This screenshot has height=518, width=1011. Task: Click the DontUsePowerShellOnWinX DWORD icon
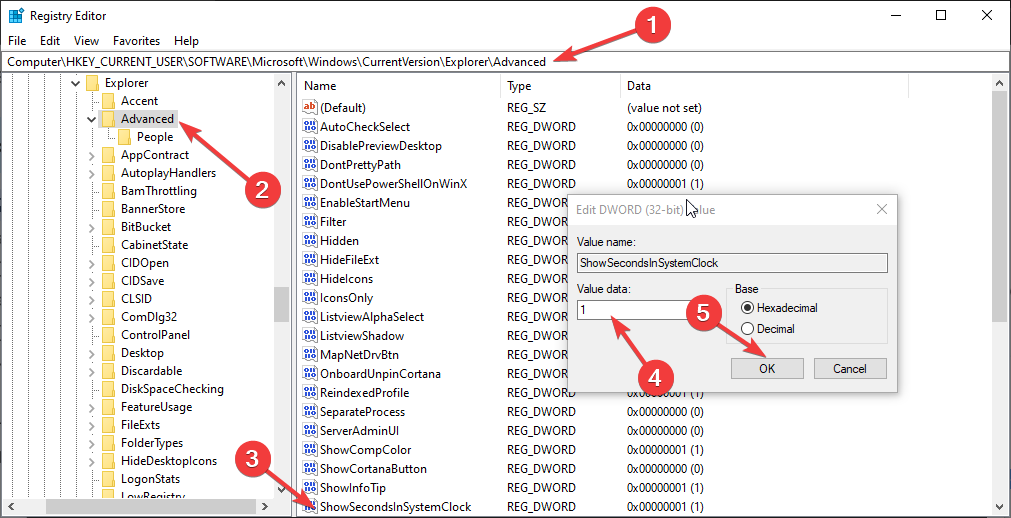[310, 184]
